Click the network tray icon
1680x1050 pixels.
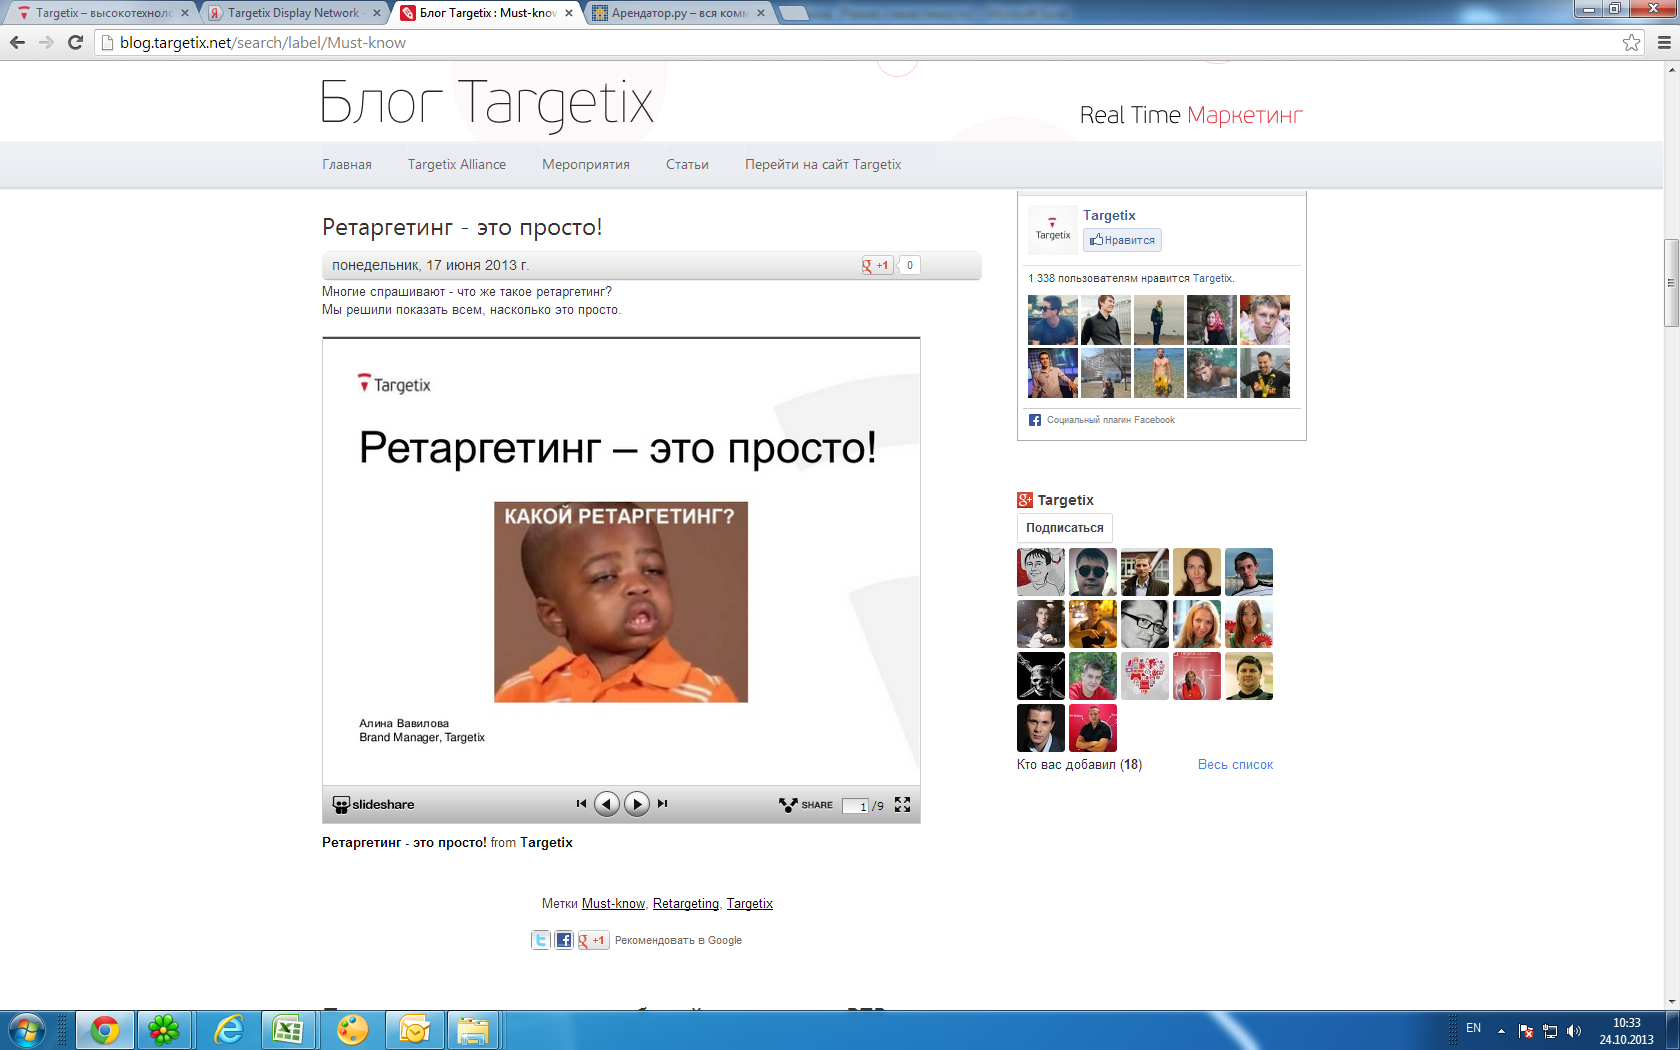(x=1550, y=1031)
